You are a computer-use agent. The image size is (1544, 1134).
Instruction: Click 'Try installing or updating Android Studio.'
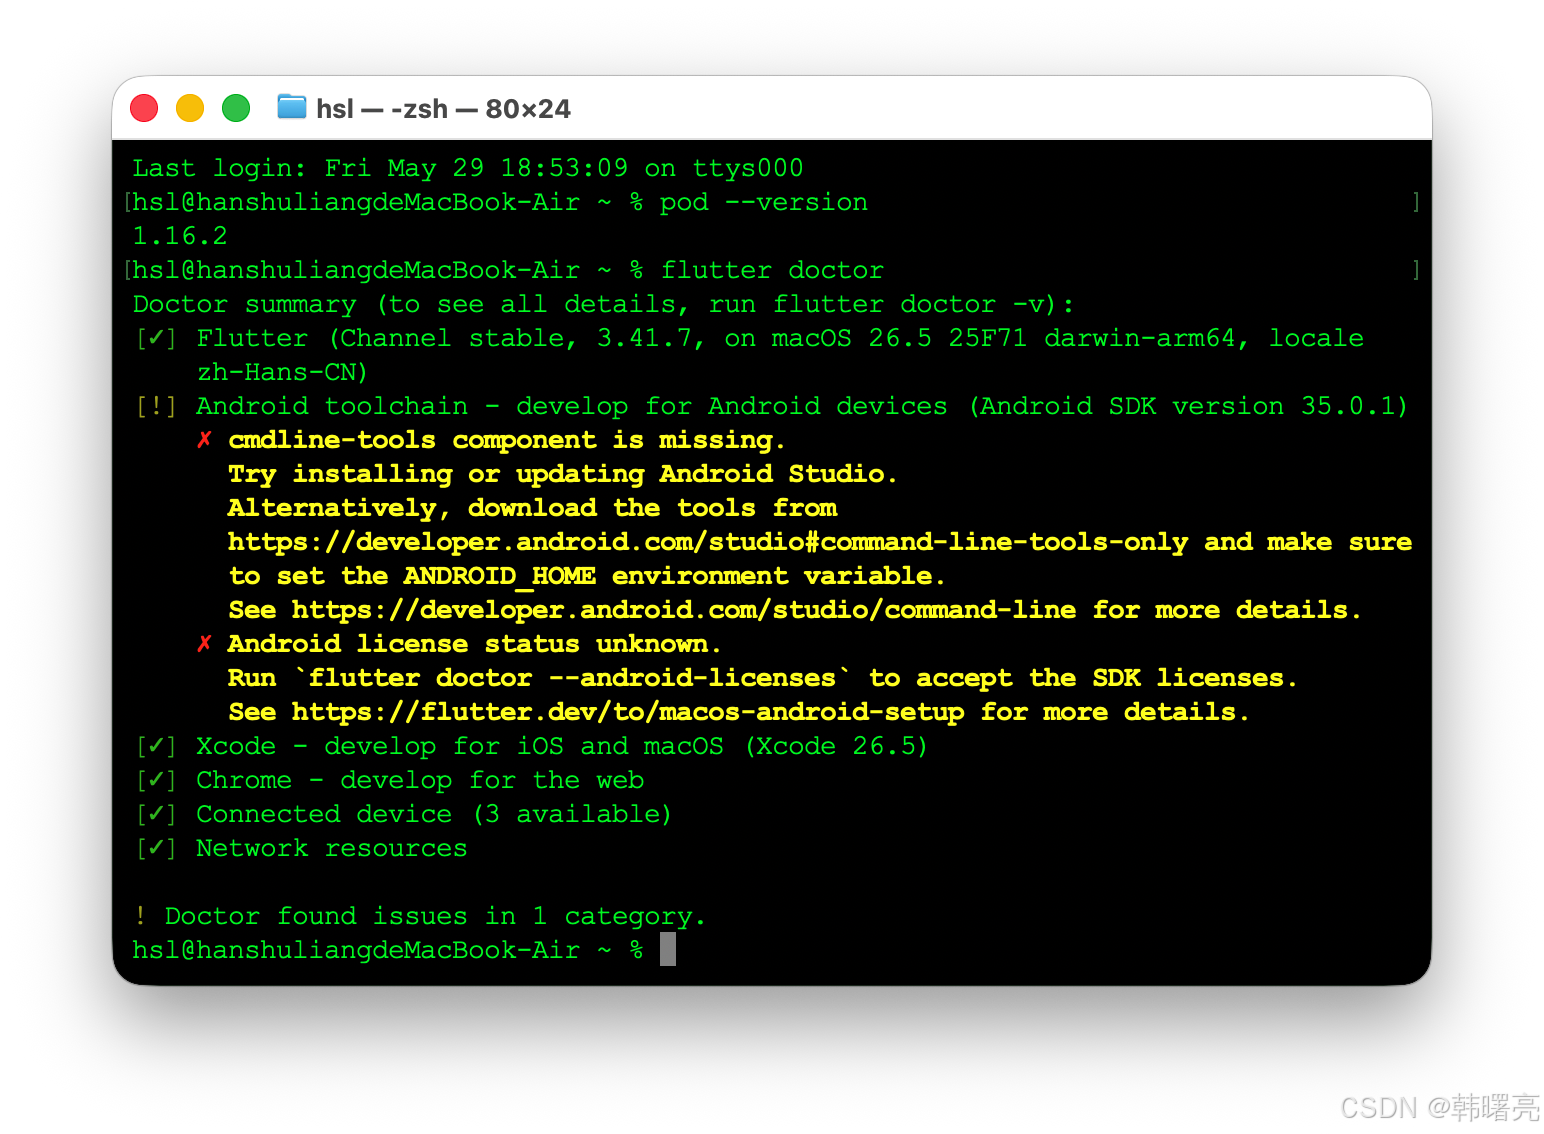[563, 474]
